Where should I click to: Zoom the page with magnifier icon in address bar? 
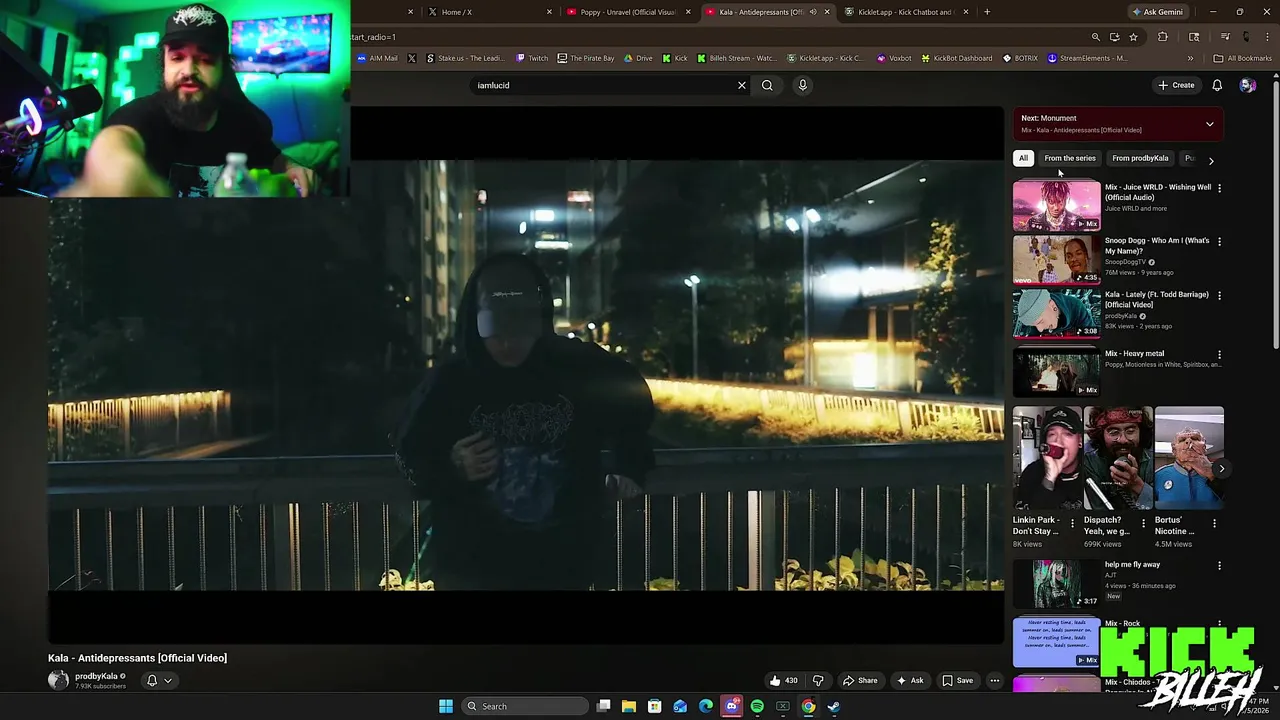(x=1096, y=37)
